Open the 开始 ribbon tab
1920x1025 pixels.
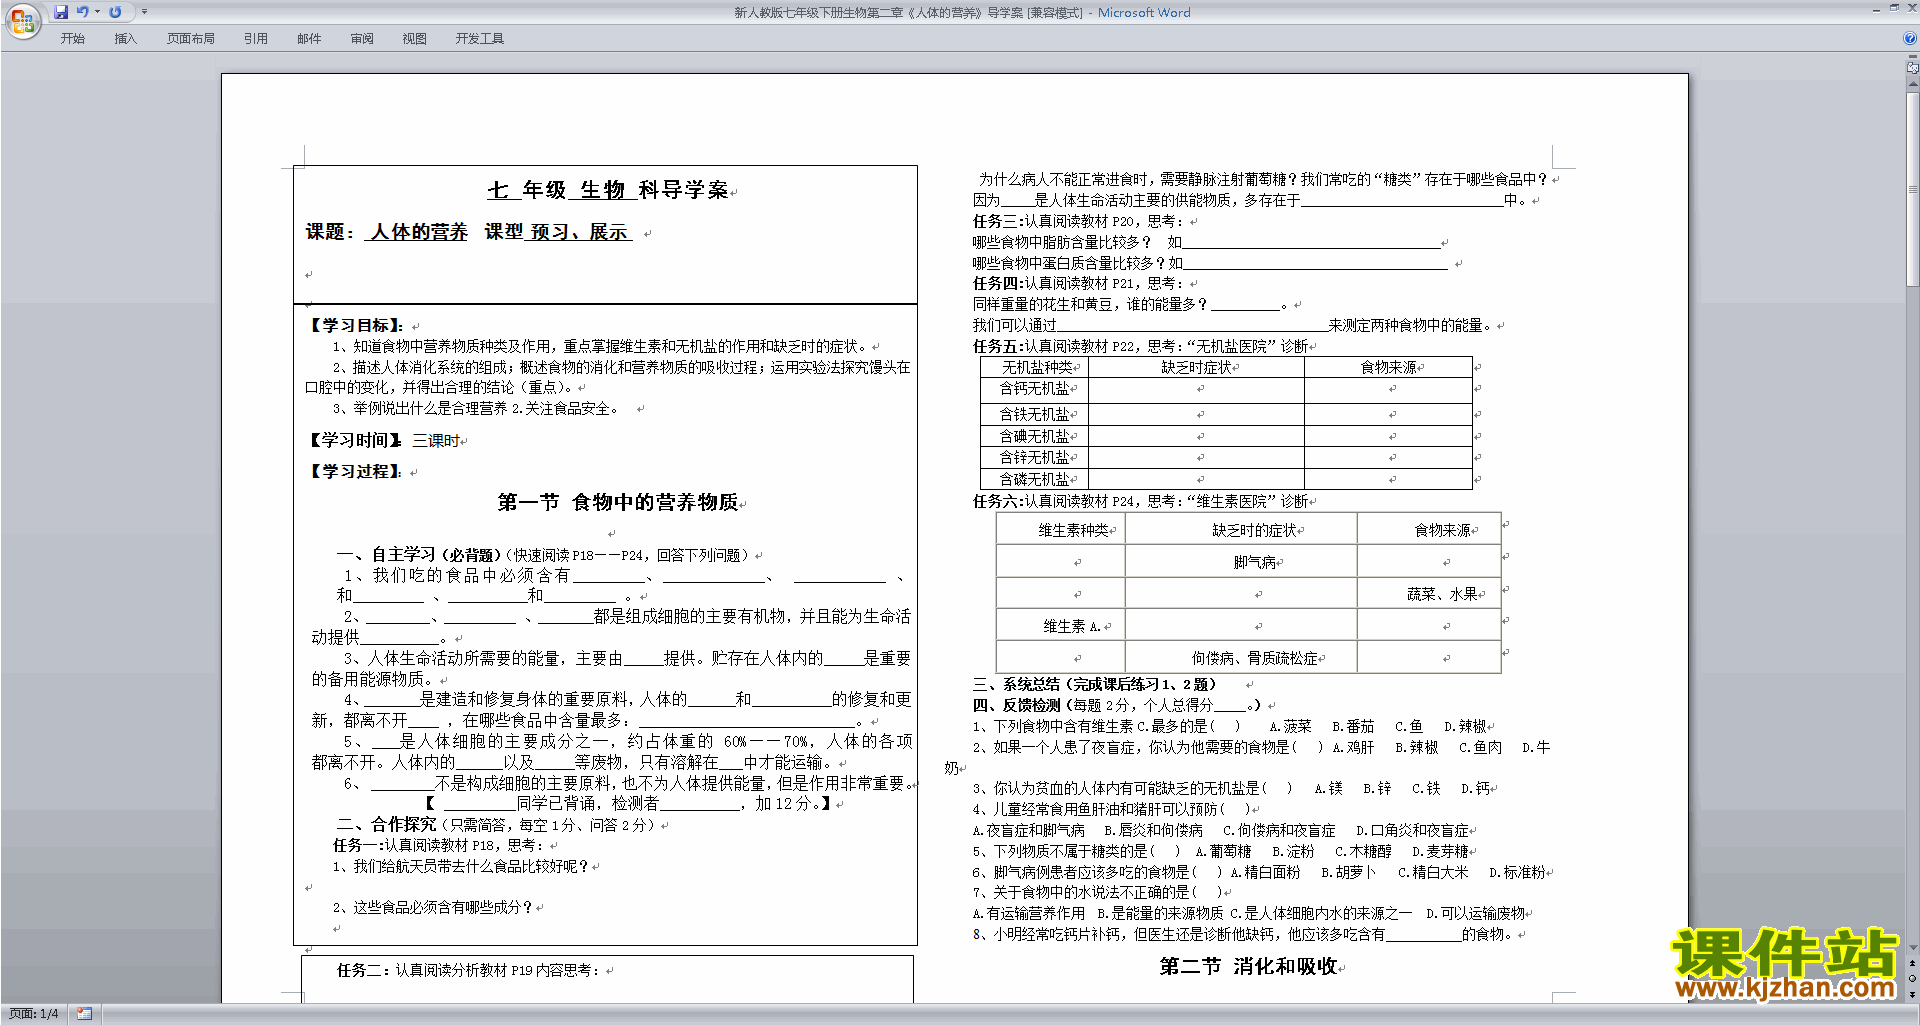pos(73,38)
